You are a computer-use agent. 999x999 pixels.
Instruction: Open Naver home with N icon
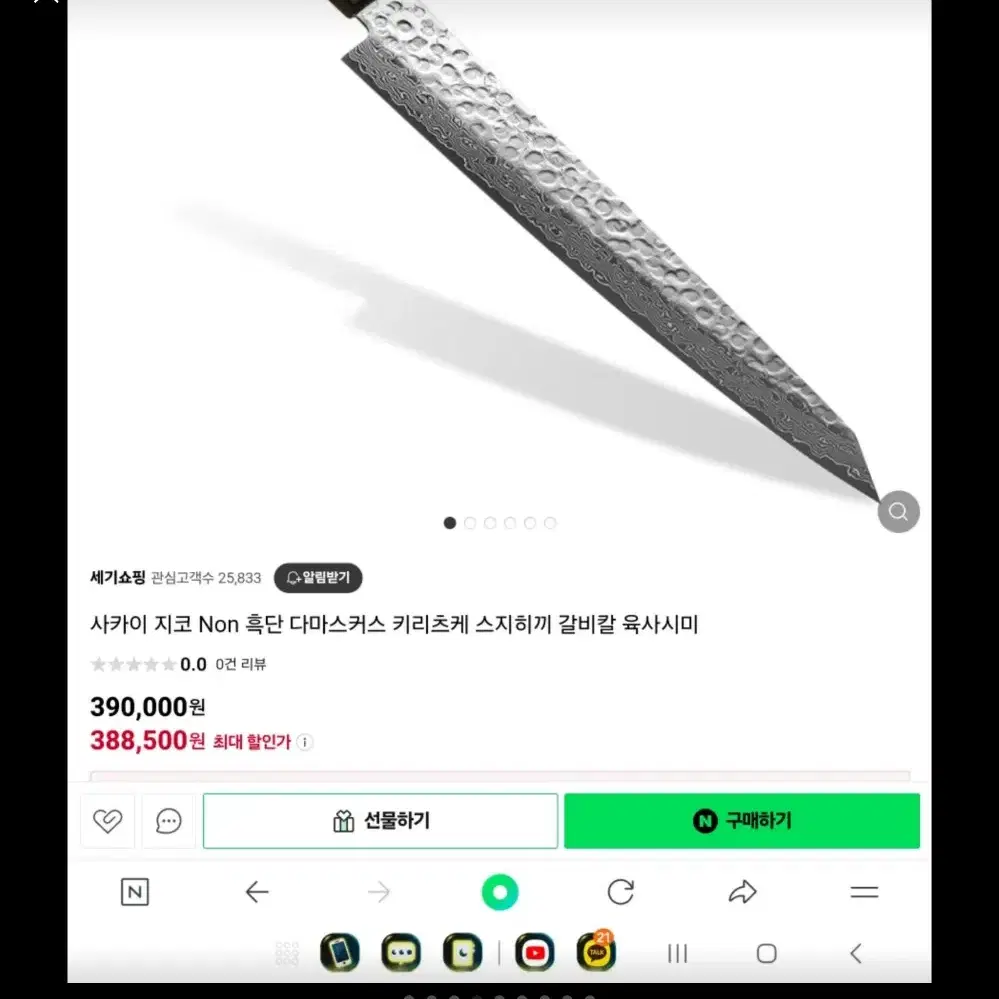click(134, 891)
